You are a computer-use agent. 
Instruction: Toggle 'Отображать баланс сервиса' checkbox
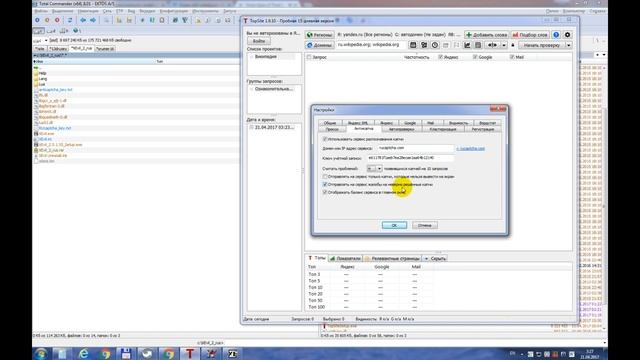tap(325, 192)
